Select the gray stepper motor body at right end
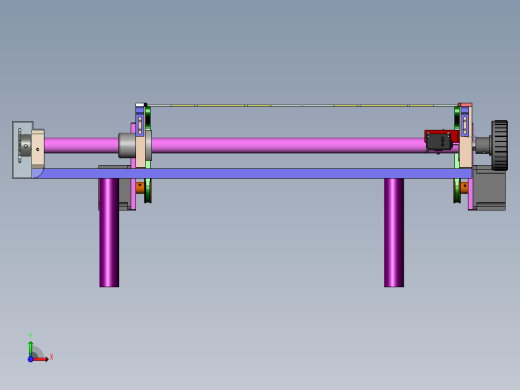The image size is (520, 390). pyautogui.click(x=489, y=188)
